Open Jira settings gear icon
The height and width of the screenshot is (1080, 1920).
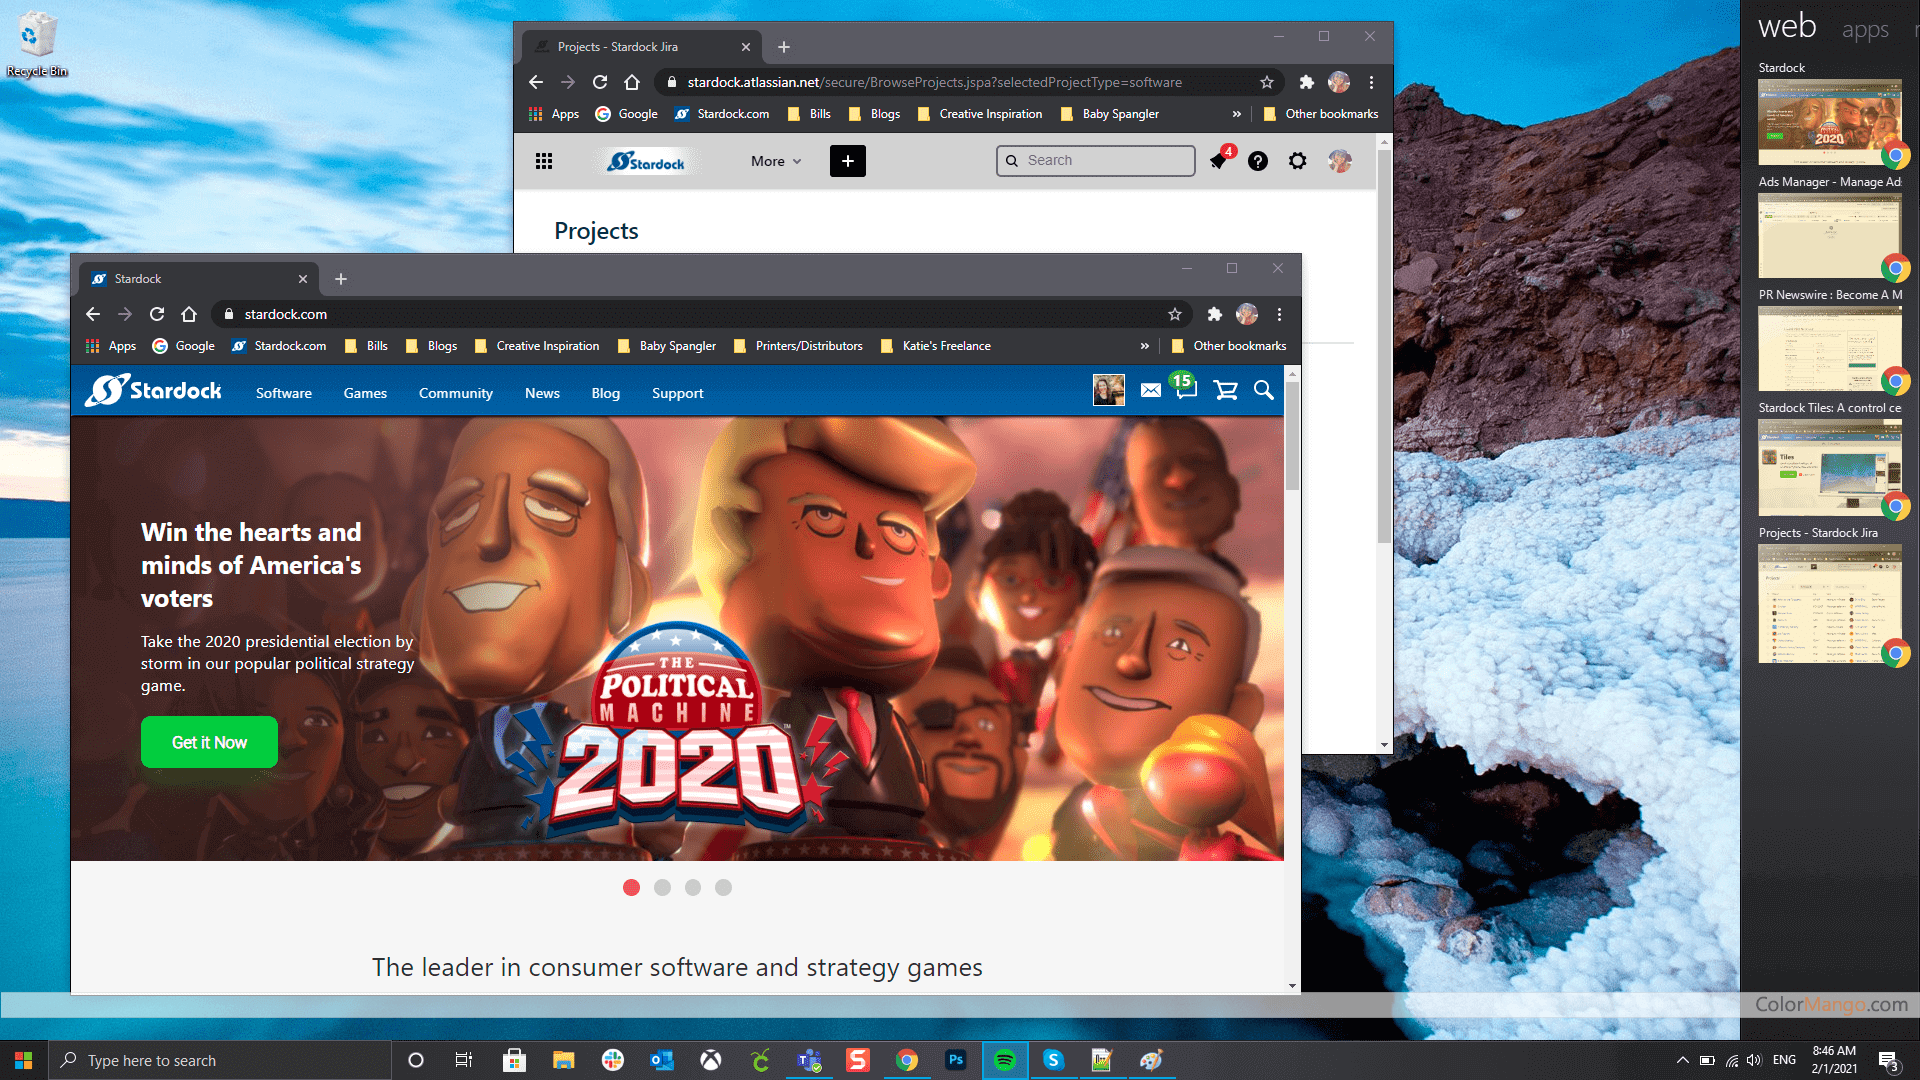click(x=1298, y=161)
